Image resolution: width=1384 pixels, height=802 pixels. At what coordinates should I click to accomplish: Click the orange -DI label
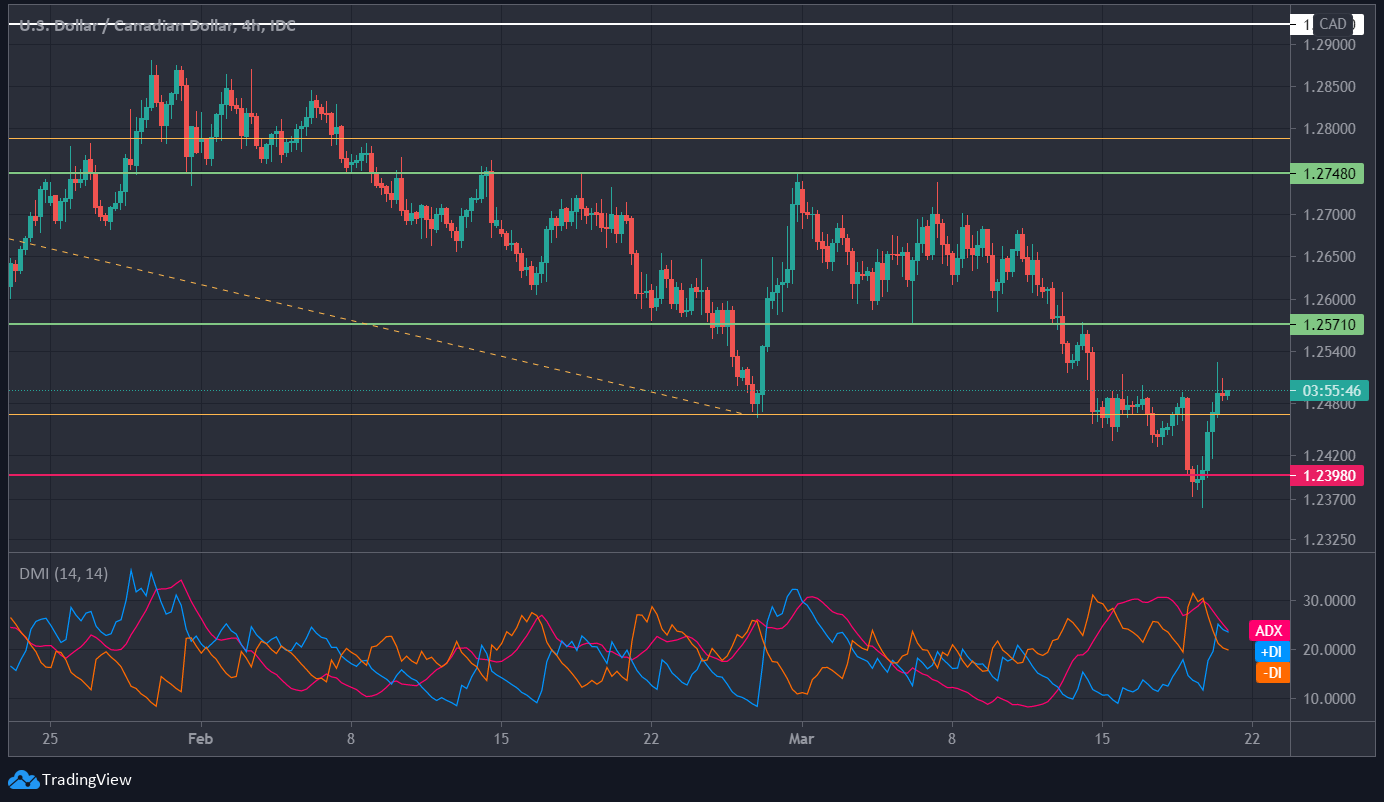pyautogui.click(x=1273, y=673)
